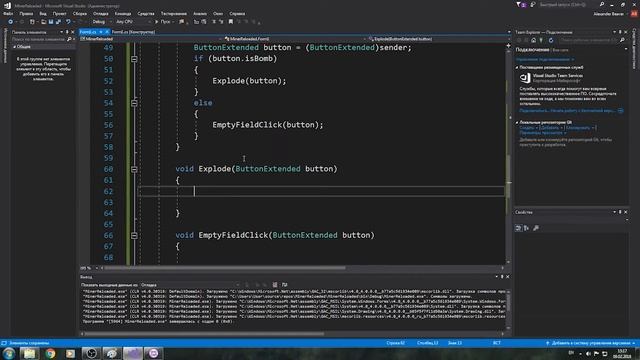Open the Файл menu
Image resolution: width=640 pixels, height=360 pixels.
(8, 13)
